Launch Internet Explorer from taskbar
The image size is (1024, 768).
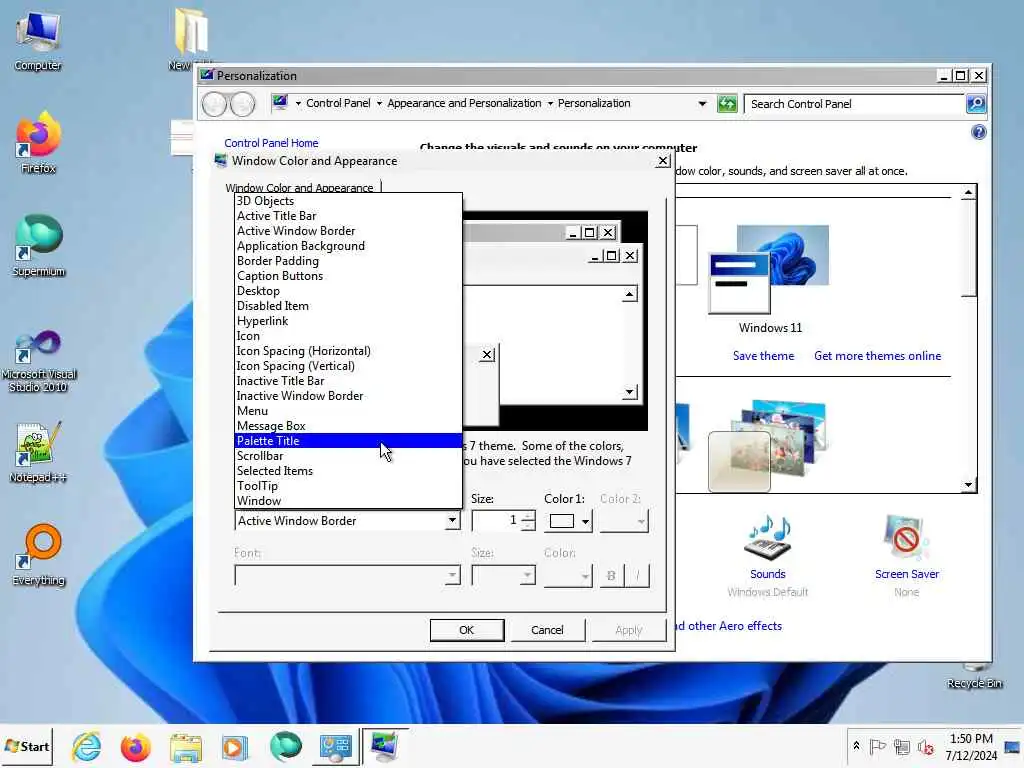tap(87, 746)
